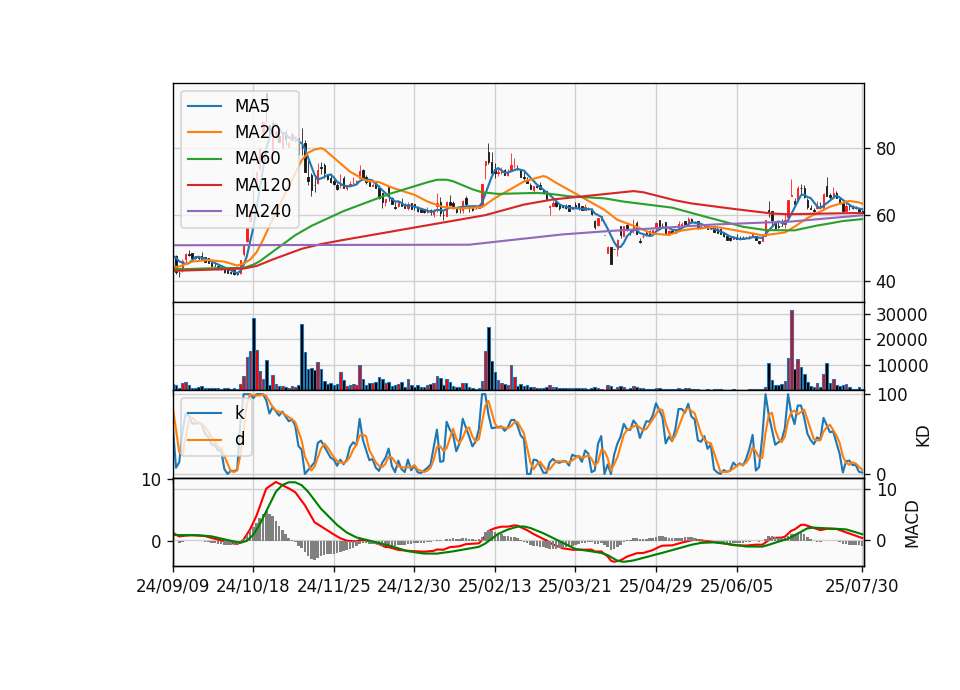This screenshot has height=690, width=960.
Task: Click the KD axis title
Action: [923, 436]
